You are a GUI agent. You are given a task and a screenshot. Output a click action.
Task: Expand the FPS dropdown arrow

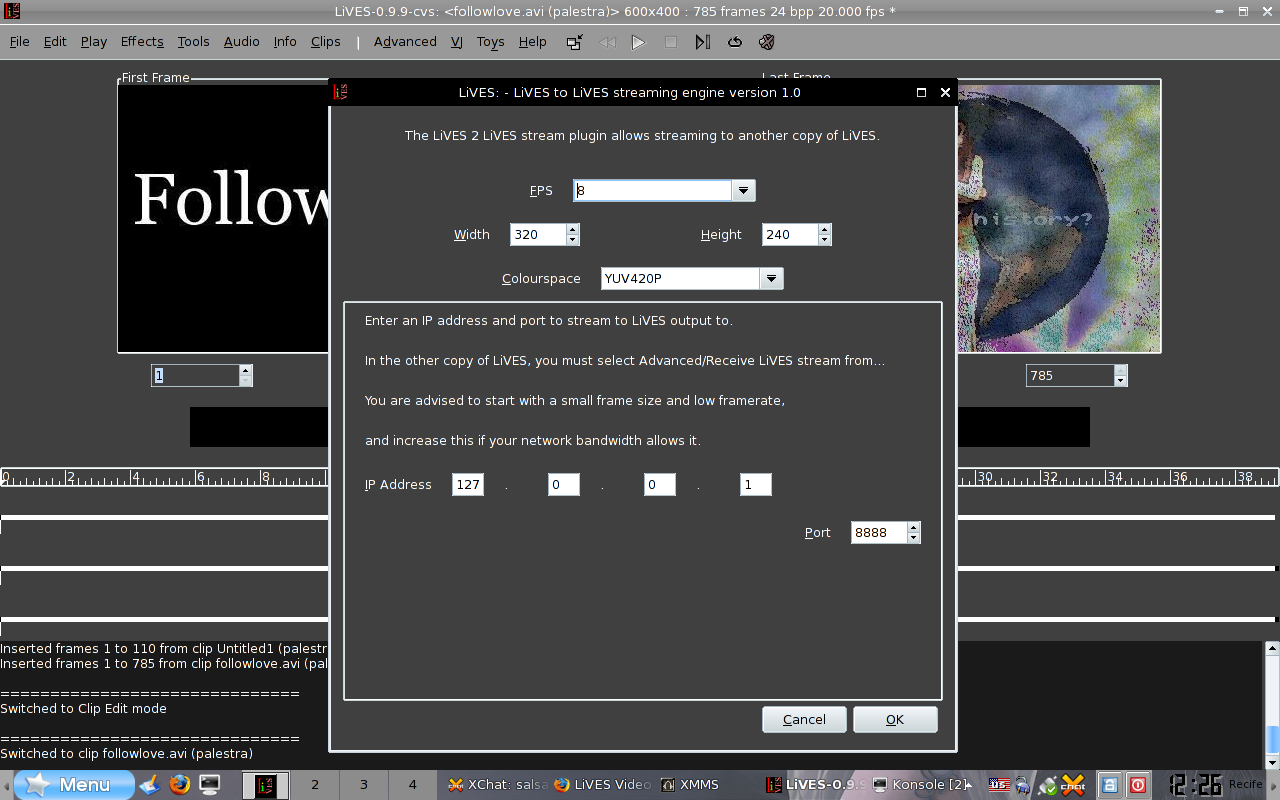point(743,191)
